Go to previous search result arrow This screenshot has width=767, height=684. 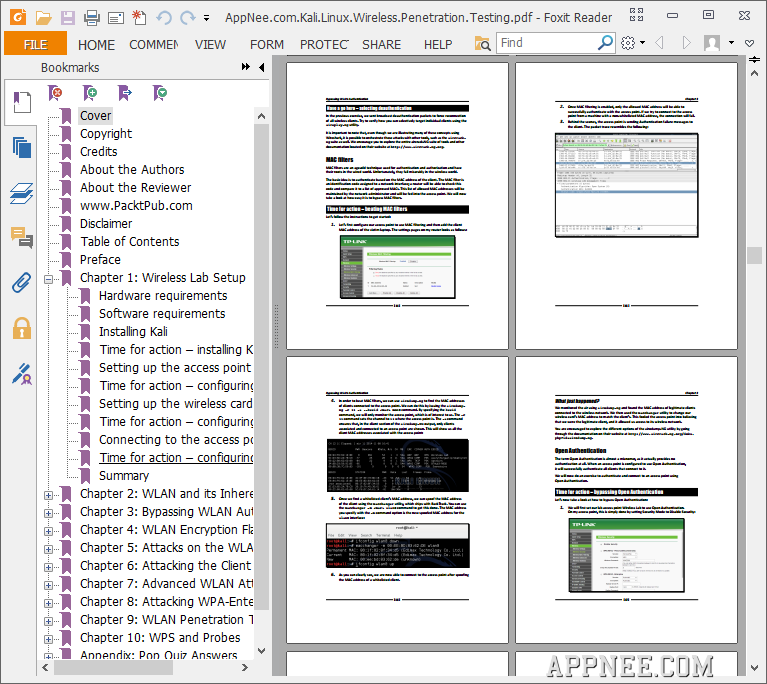point(659,43)
